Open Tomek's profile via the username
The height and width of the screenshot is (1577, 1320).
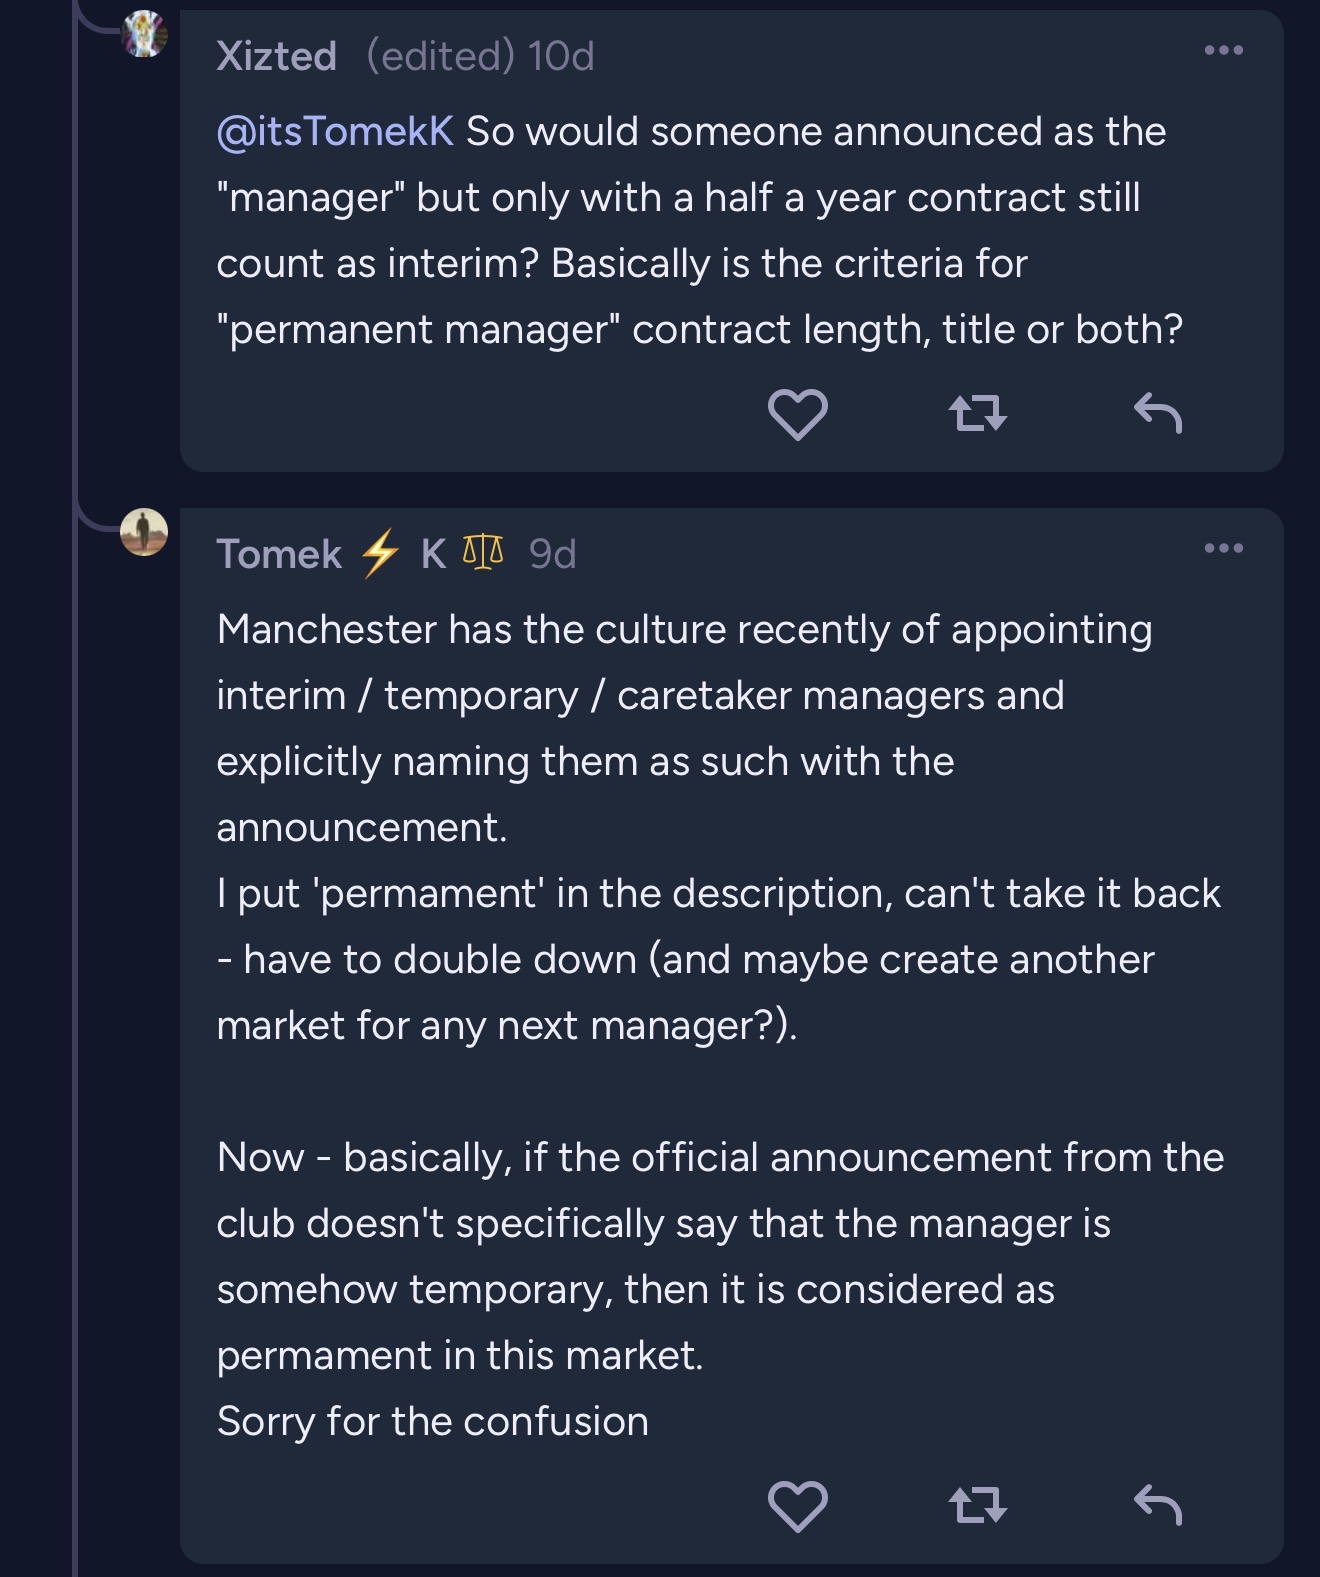280,554
